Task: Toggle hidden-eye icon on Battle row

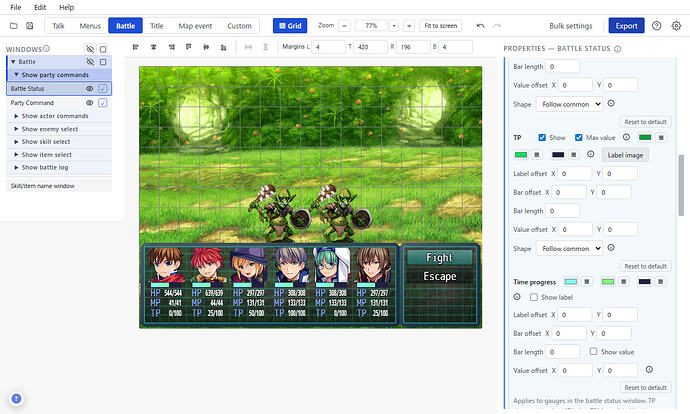Action: pos(90,62)
